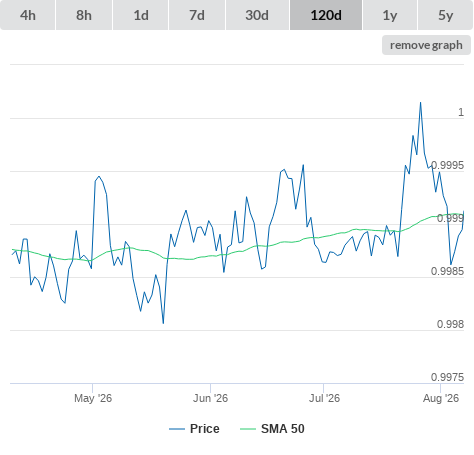474x455 pixels.
Task: Click the May '26 axis label
Action: (x=93, y=398)
